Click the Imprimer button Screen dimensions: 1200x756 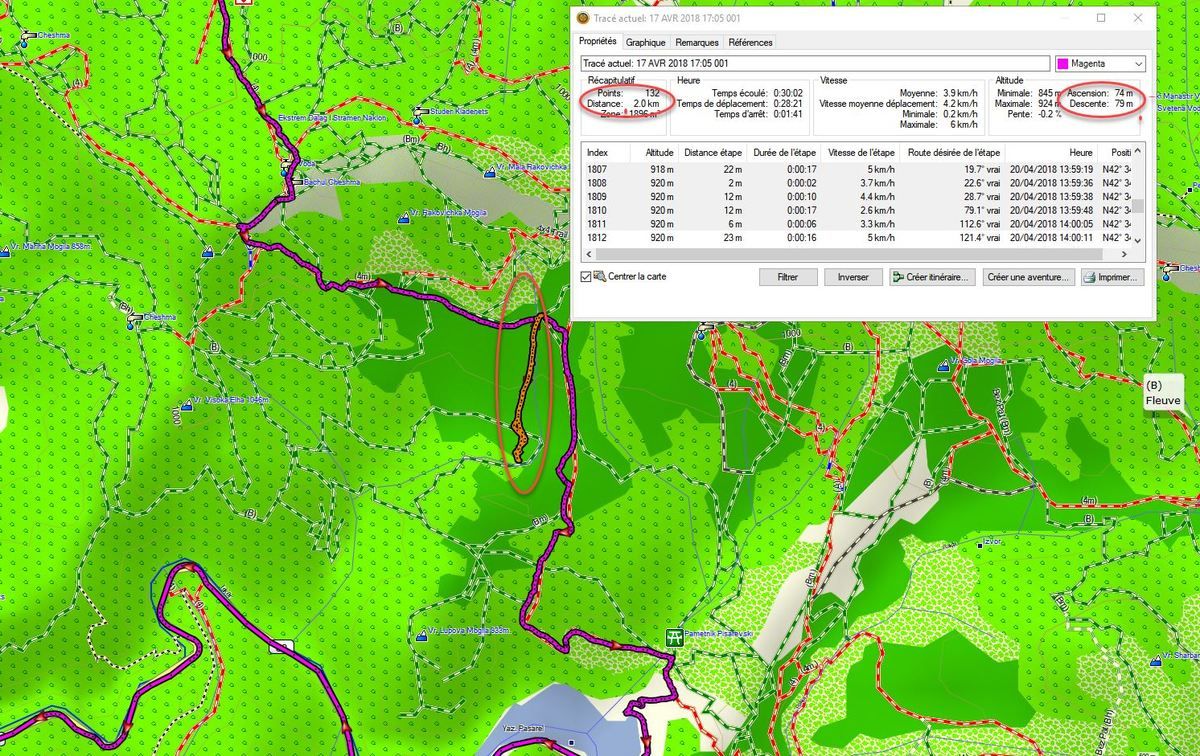[x=1112, y=277]
